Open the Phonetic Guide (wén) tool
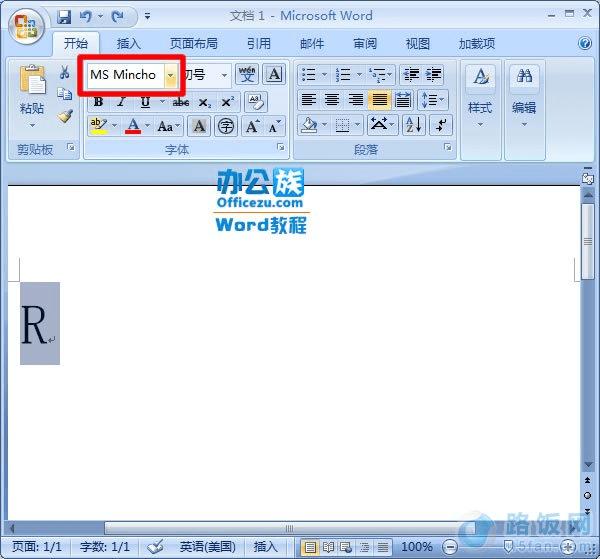Screen dimensions: 600x559 (x=247, y=74)
